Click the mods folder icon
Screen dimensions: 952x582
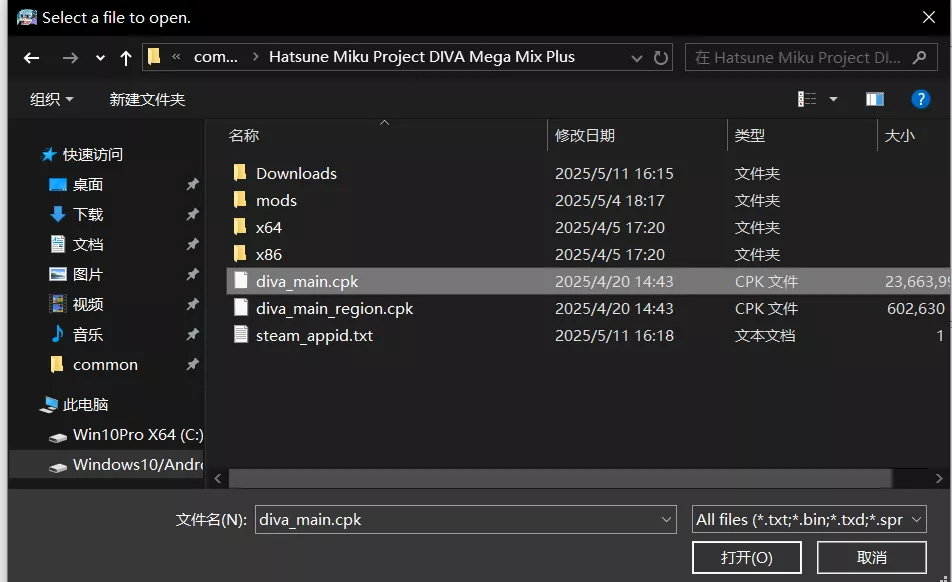point(240,200)
